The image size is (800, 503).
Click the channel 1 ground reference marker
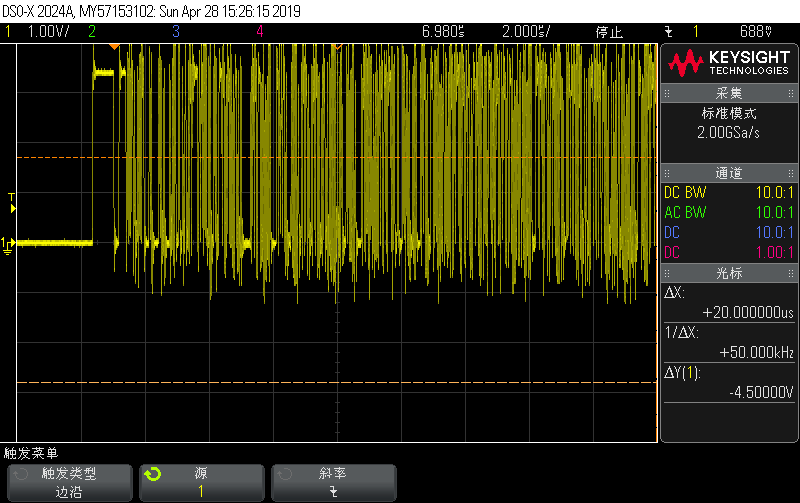pyautogui.click(x=7, y=245)
